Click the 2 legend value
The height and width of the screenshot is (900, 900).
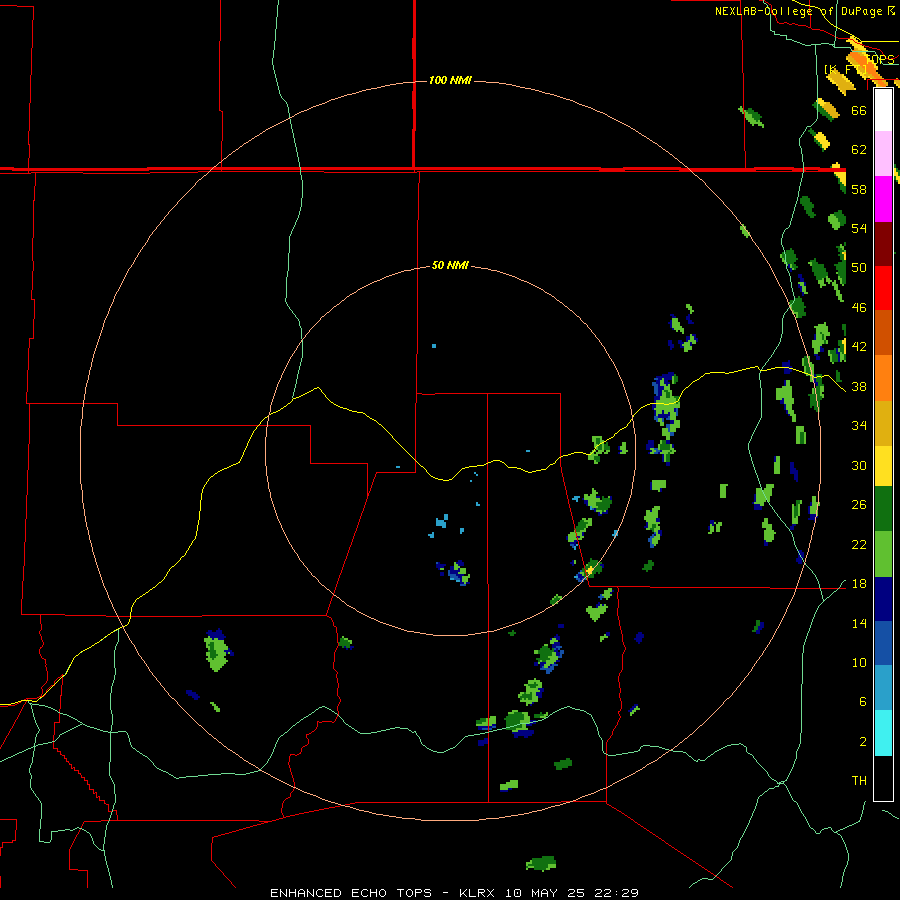(x=862, y=742)
